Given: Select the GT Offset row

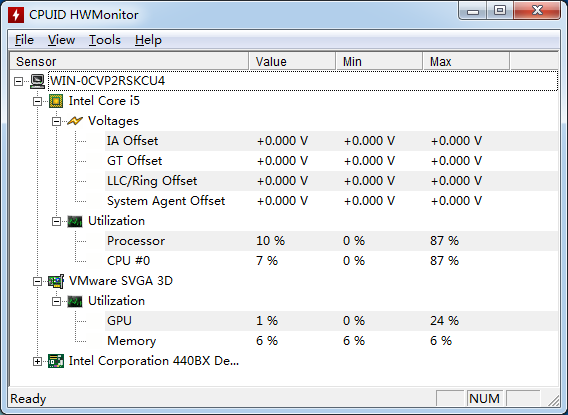Looking at the screenshot, I should coord(331,161).
